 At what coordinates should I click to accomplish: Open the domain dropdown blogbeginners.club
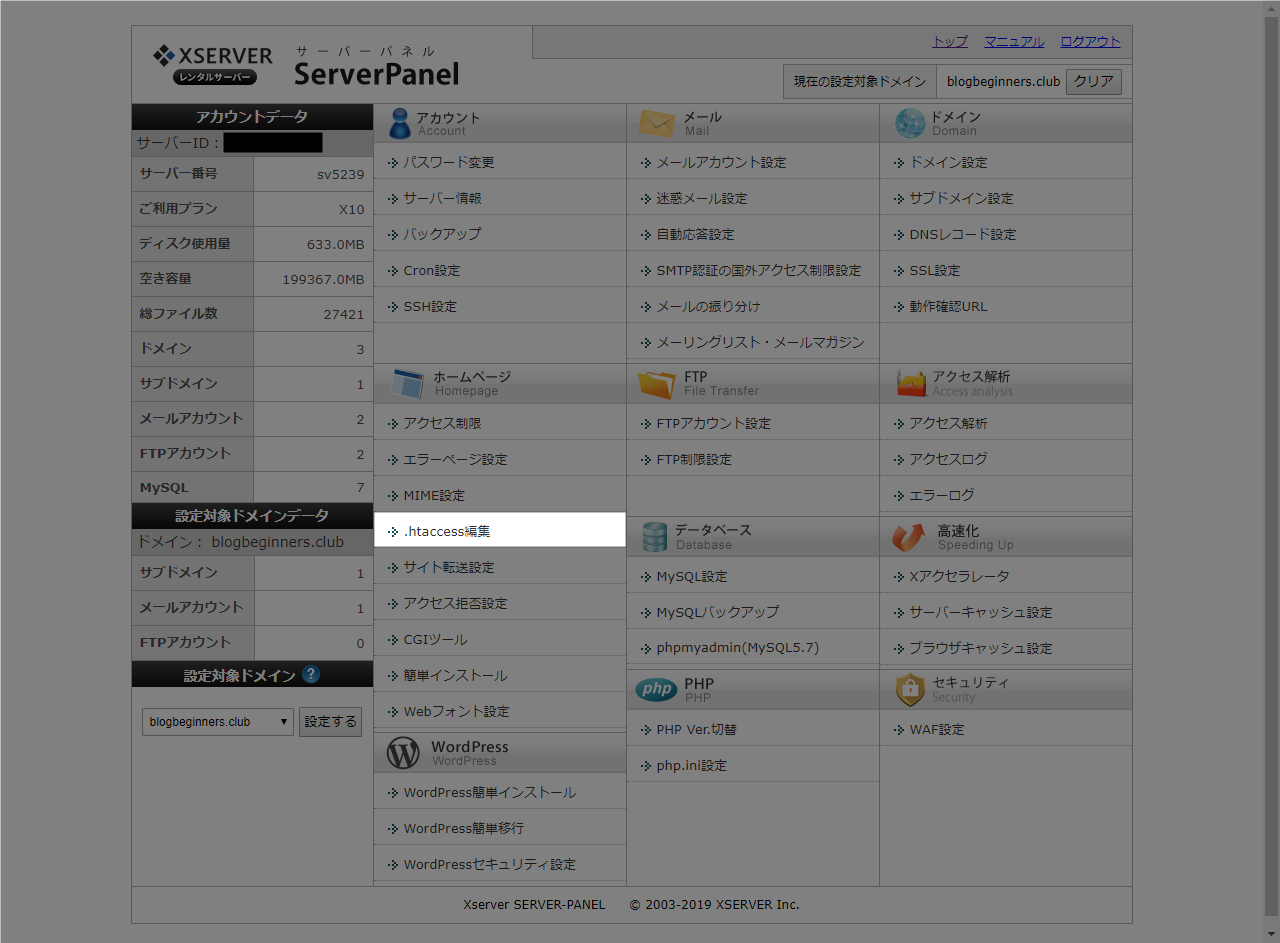[218, 721]
